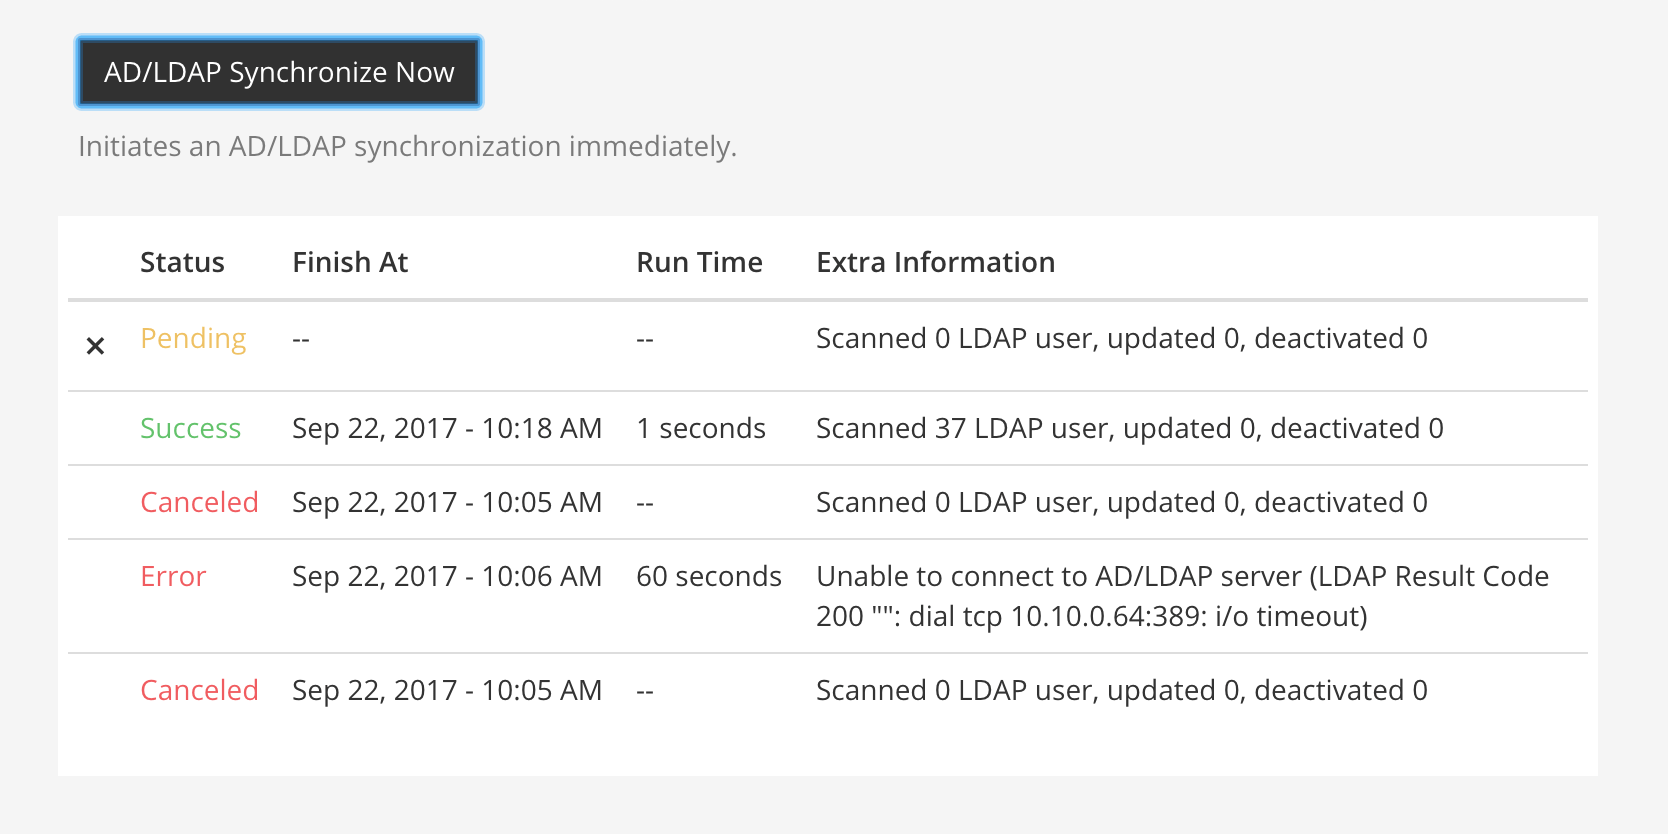This screenshot has width=1668, height=834.
Task: Click the last Canceled status entry
Action: point(199,690)
